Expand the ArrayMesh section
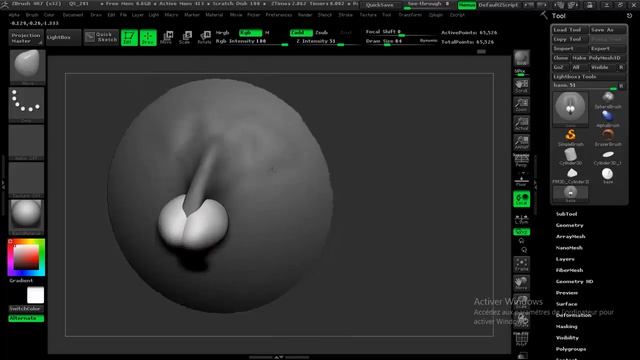Viewport: 640px width, 360px height. coord(570,237)
